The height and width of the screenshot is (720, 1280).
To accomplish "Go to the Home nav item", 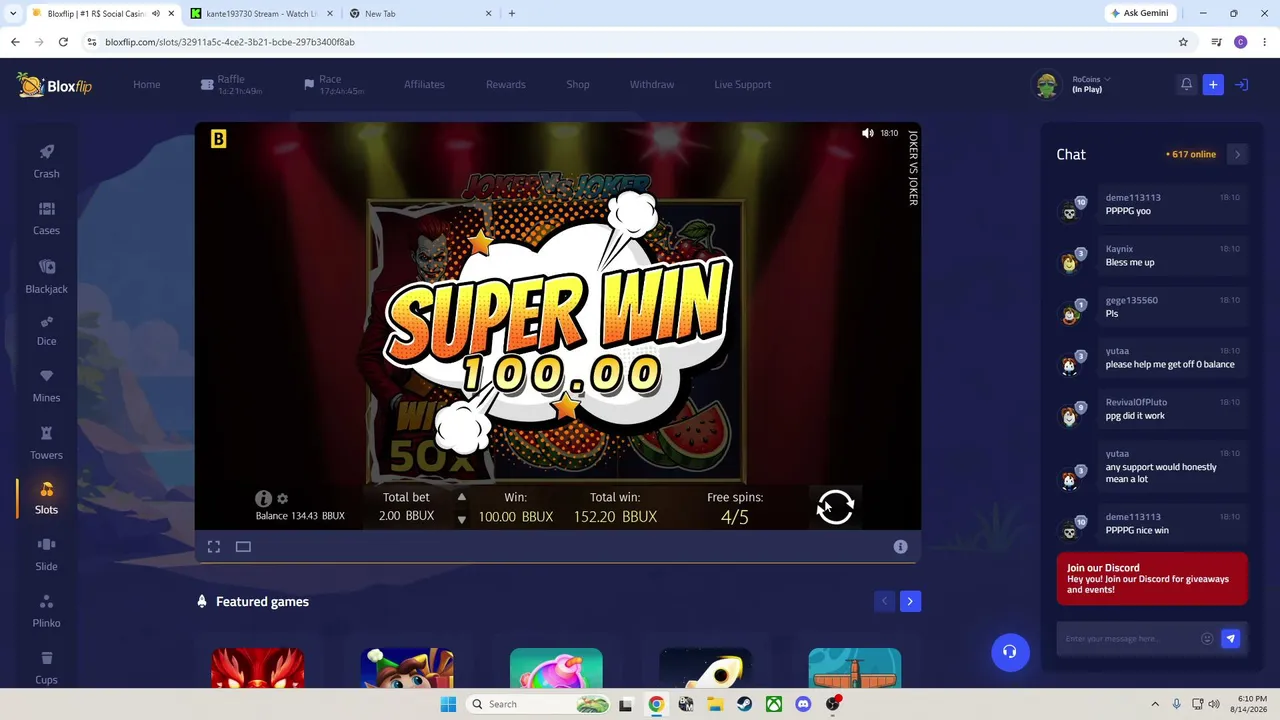I will tap(147, 85).
